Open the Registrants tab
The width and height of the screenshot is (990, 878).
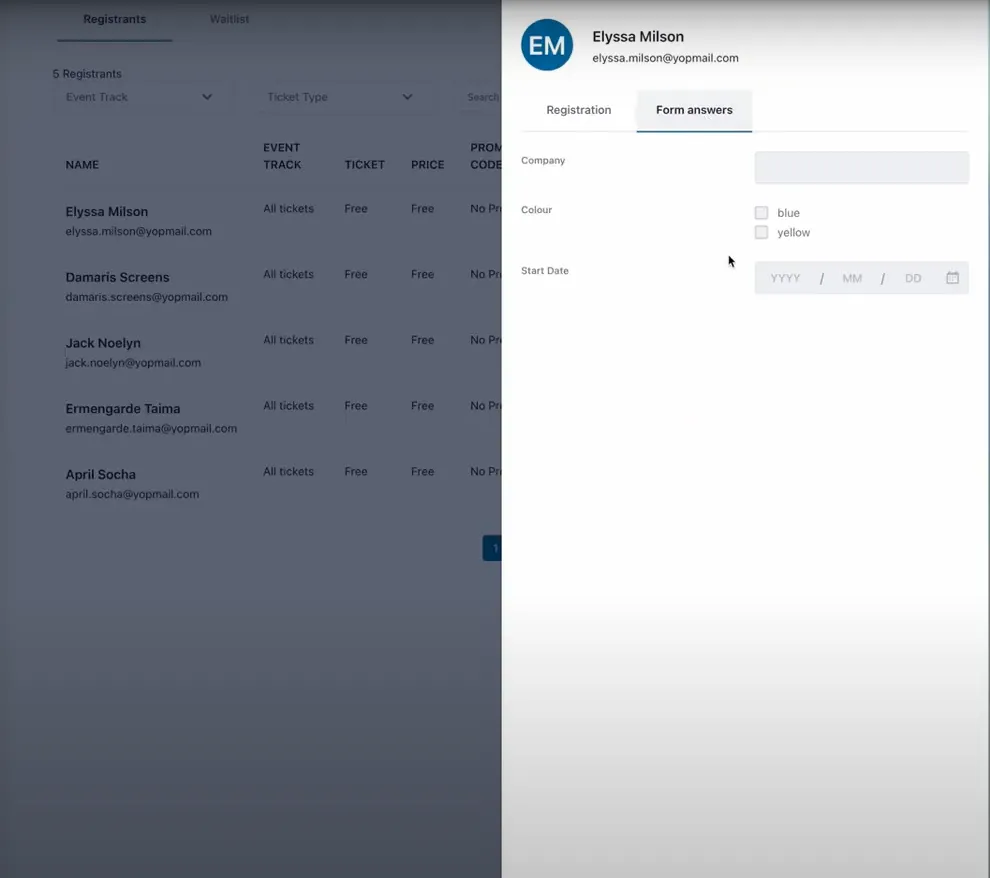click(x=114, y=19)
